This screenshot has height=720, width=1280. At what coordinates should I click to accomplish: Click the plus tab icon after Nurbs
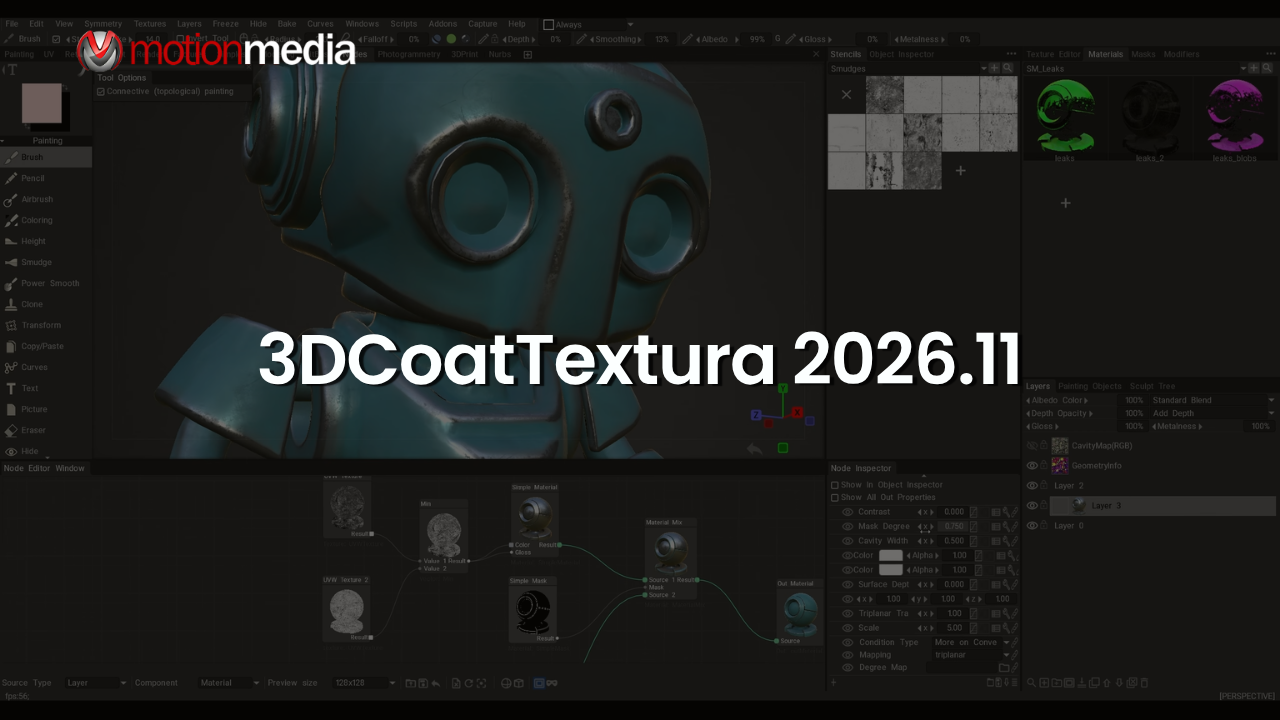click(x=528, y=54)
